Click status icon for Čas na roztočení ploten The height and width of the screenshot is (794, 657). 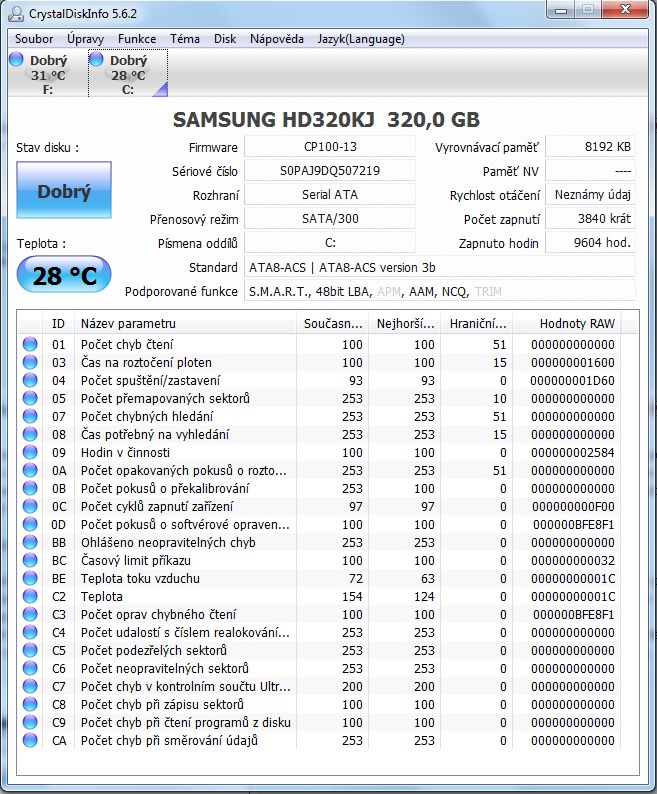tap(30, 363)
